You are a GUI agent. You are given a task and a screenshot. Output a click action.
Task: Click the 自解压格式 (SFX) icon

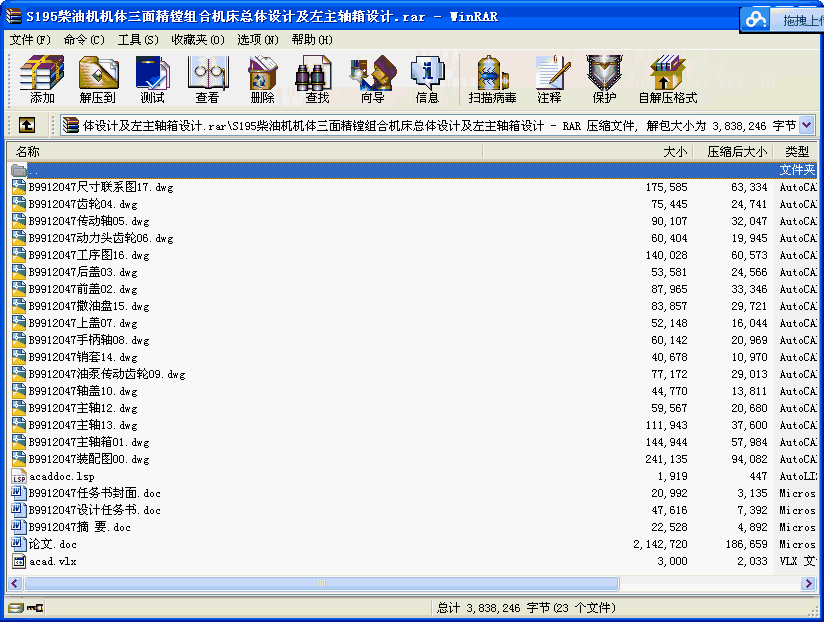point(667,80)
